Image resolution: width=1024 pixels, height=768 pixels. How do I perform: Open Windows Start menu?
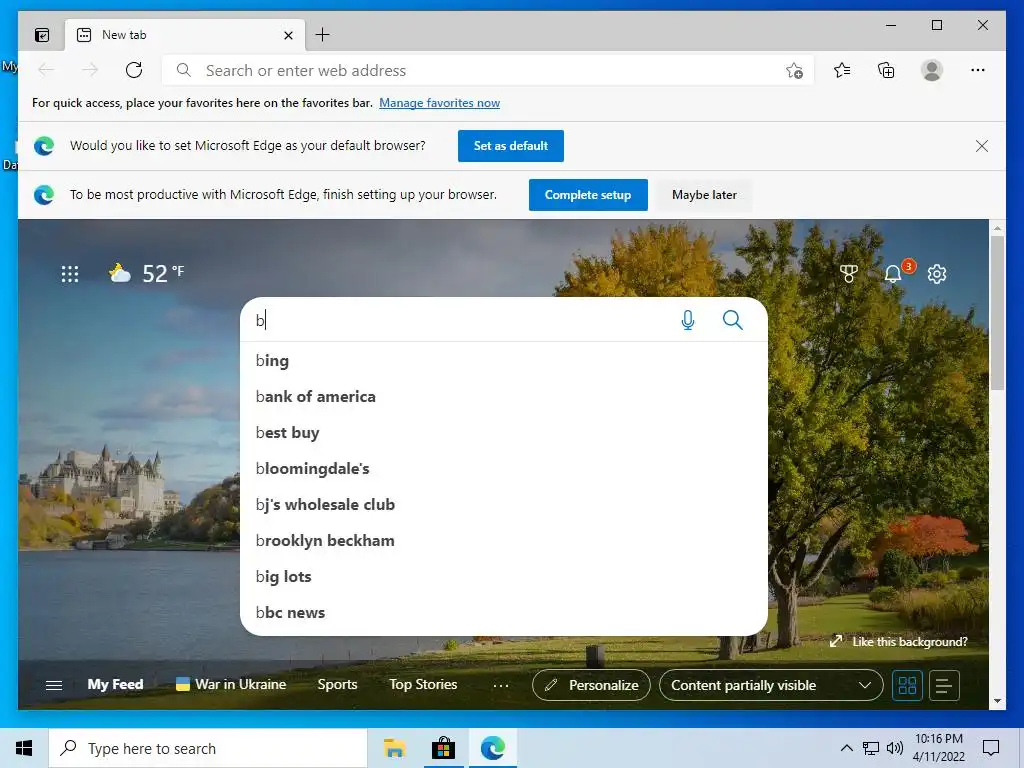24,748
